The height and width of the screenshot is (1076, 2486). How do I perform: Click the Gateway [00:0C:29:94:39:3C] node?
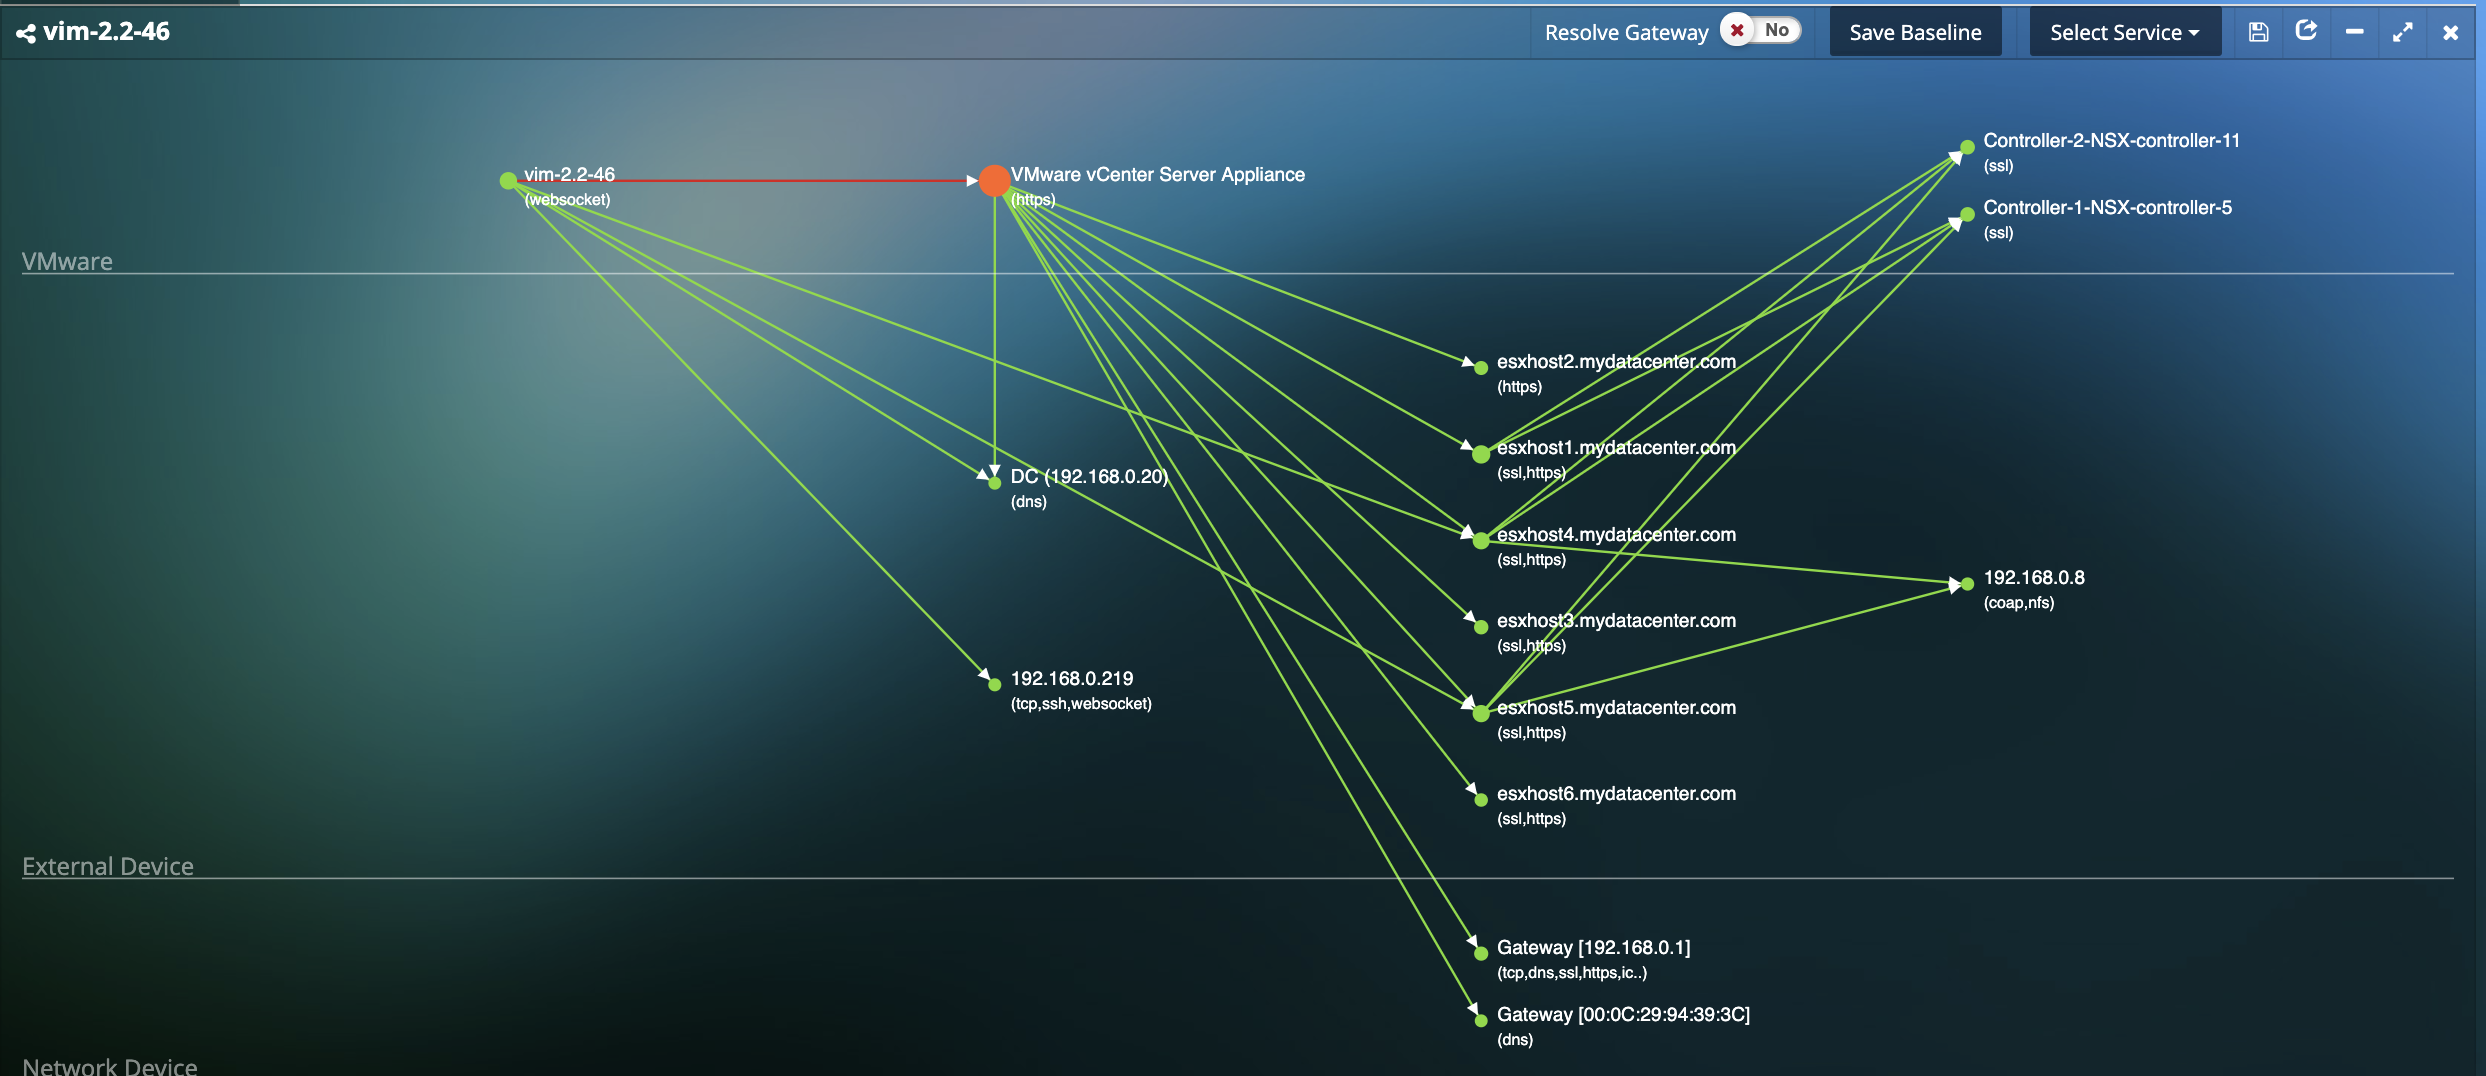click(1479, 1020)
